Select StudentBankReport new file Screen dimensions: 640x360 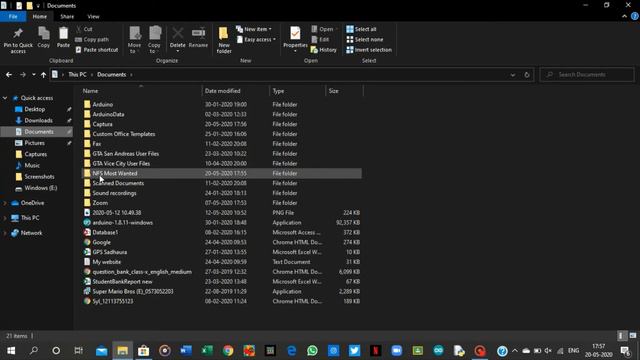(x=122, y=282)
